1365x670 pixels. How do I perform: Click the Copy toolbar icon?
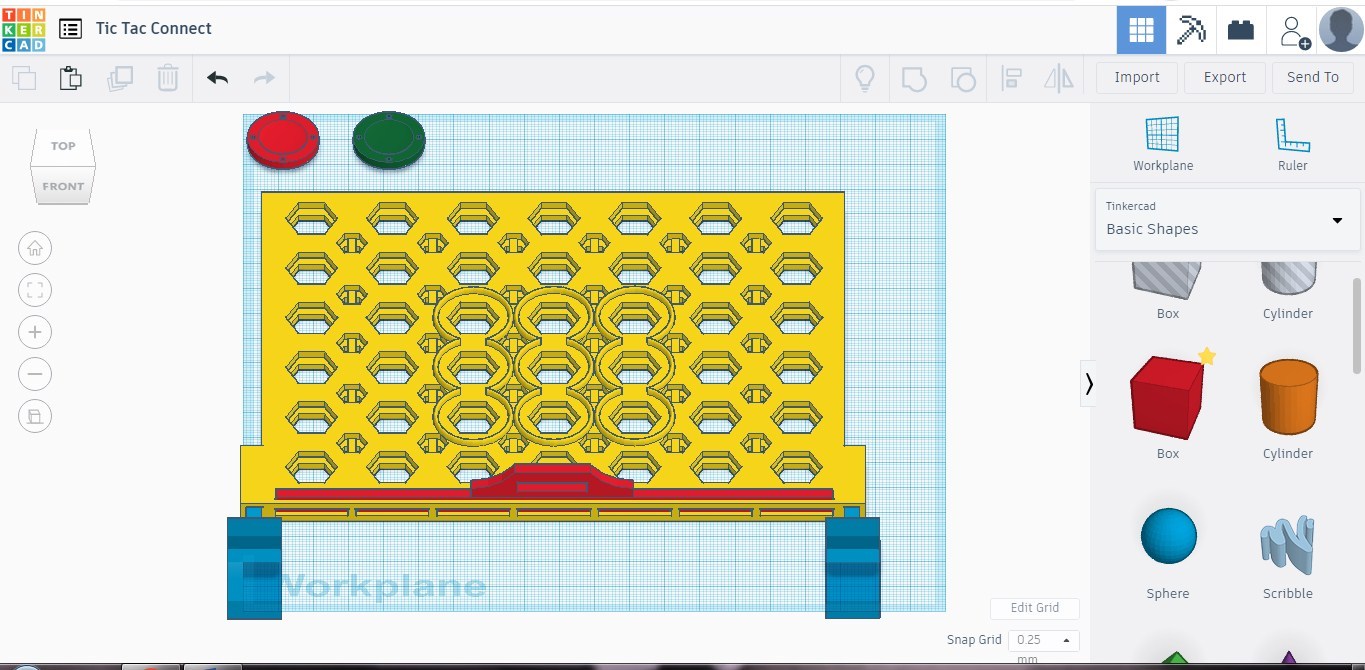click(x=24, y=78)
